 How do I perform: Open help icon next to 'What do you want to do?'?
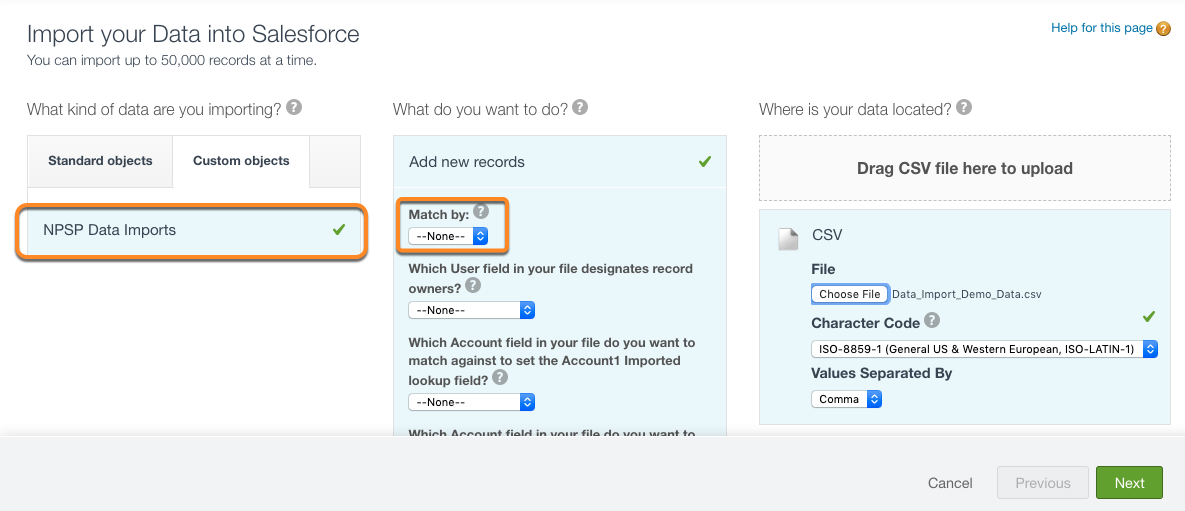[580, 107]
